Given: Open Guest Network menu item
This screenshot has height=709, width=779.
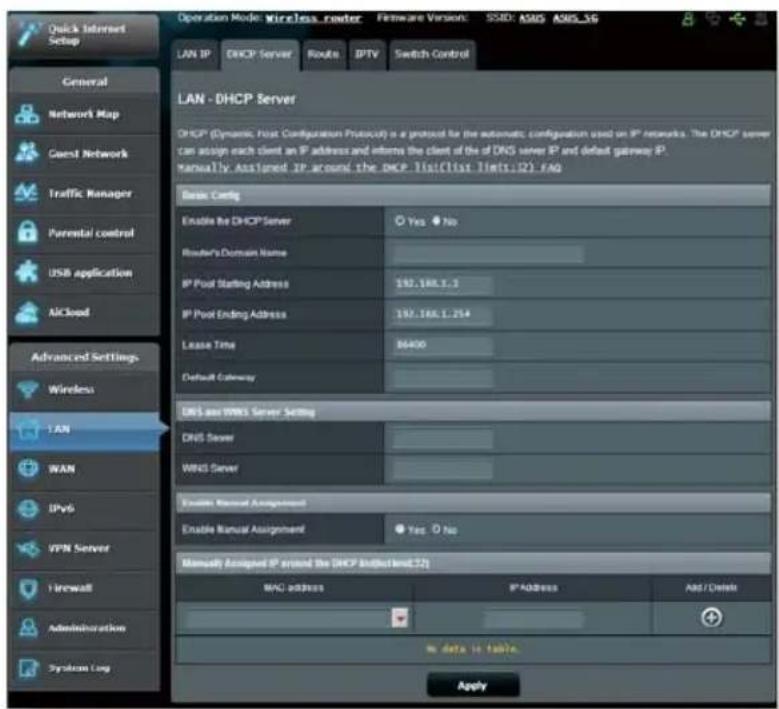Looking at the screenshot, I should point(84,154).
